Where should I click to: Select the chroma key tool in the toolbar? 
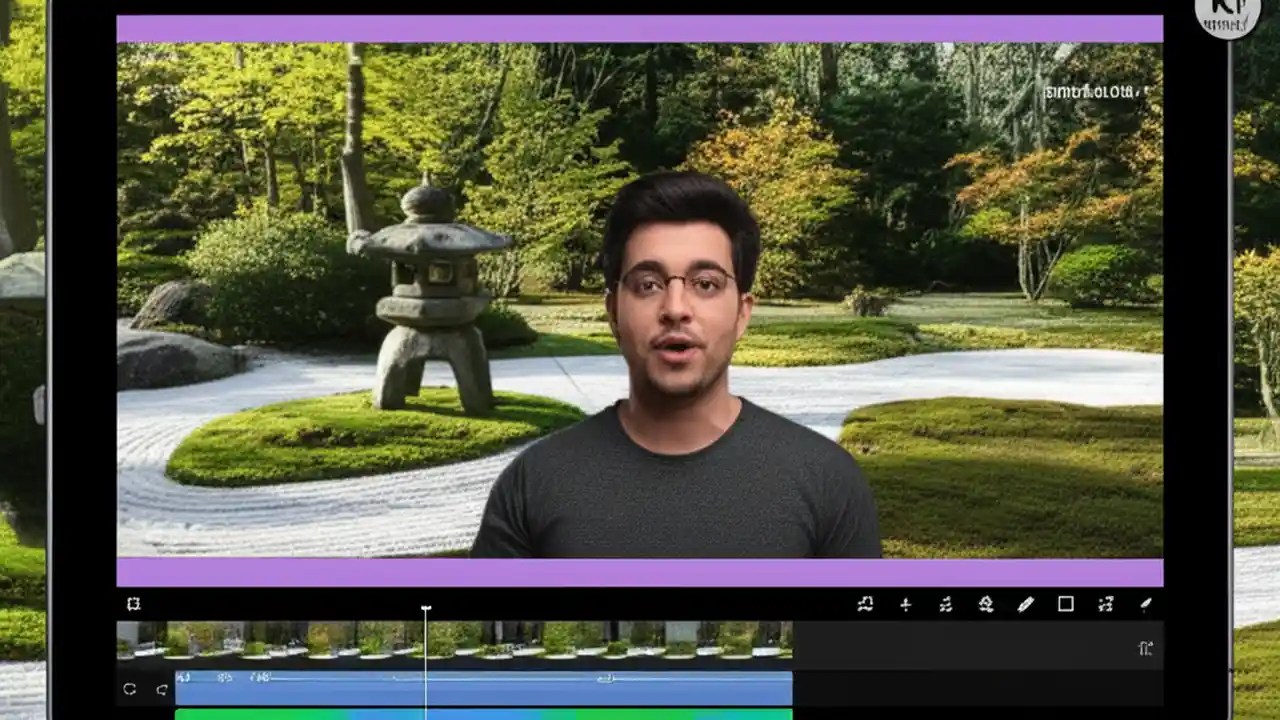click(x=866, y=604)
